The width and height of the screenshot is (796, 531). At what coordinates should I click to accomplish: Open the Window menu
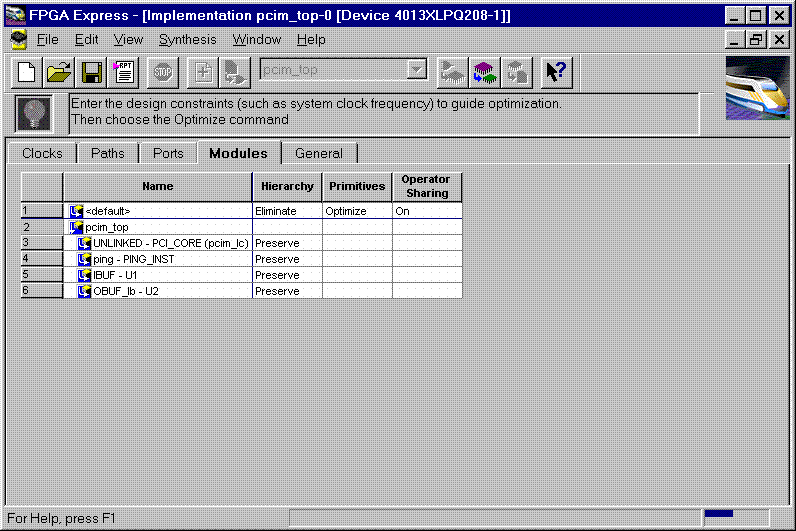[256, 39]
